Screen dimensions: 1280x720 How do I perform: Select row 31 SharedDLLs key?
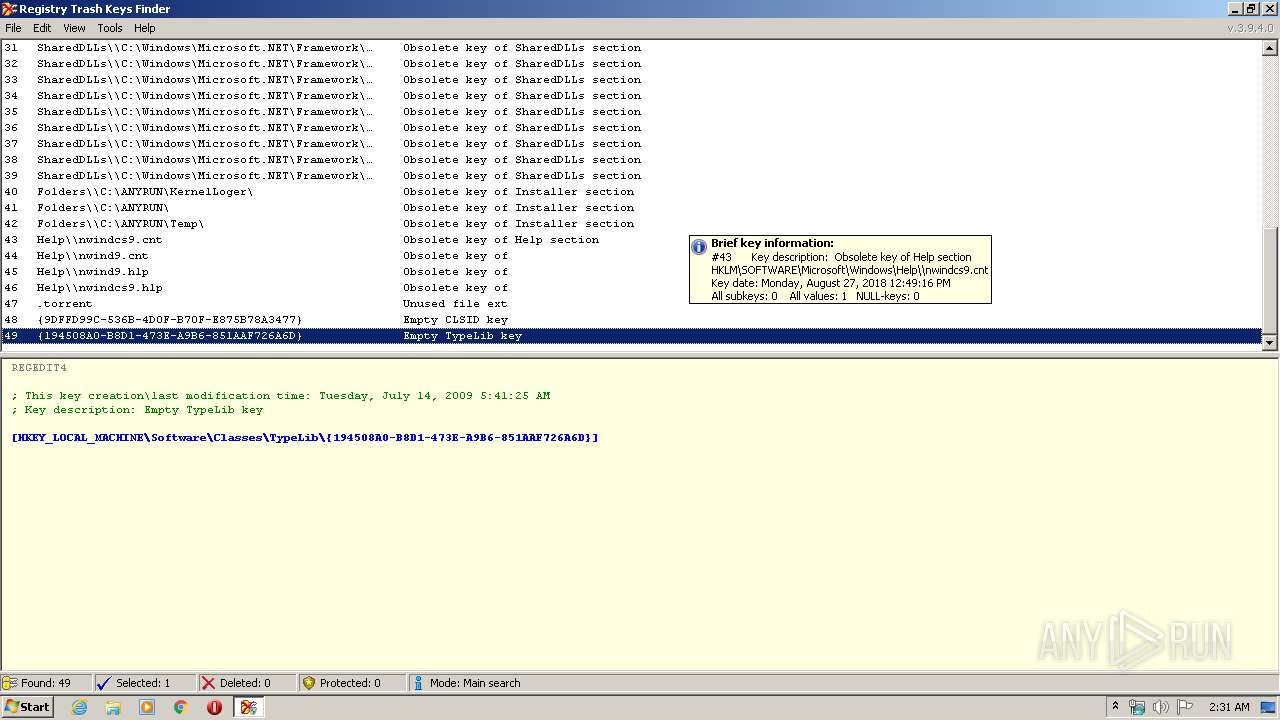[x=632, y=48]
